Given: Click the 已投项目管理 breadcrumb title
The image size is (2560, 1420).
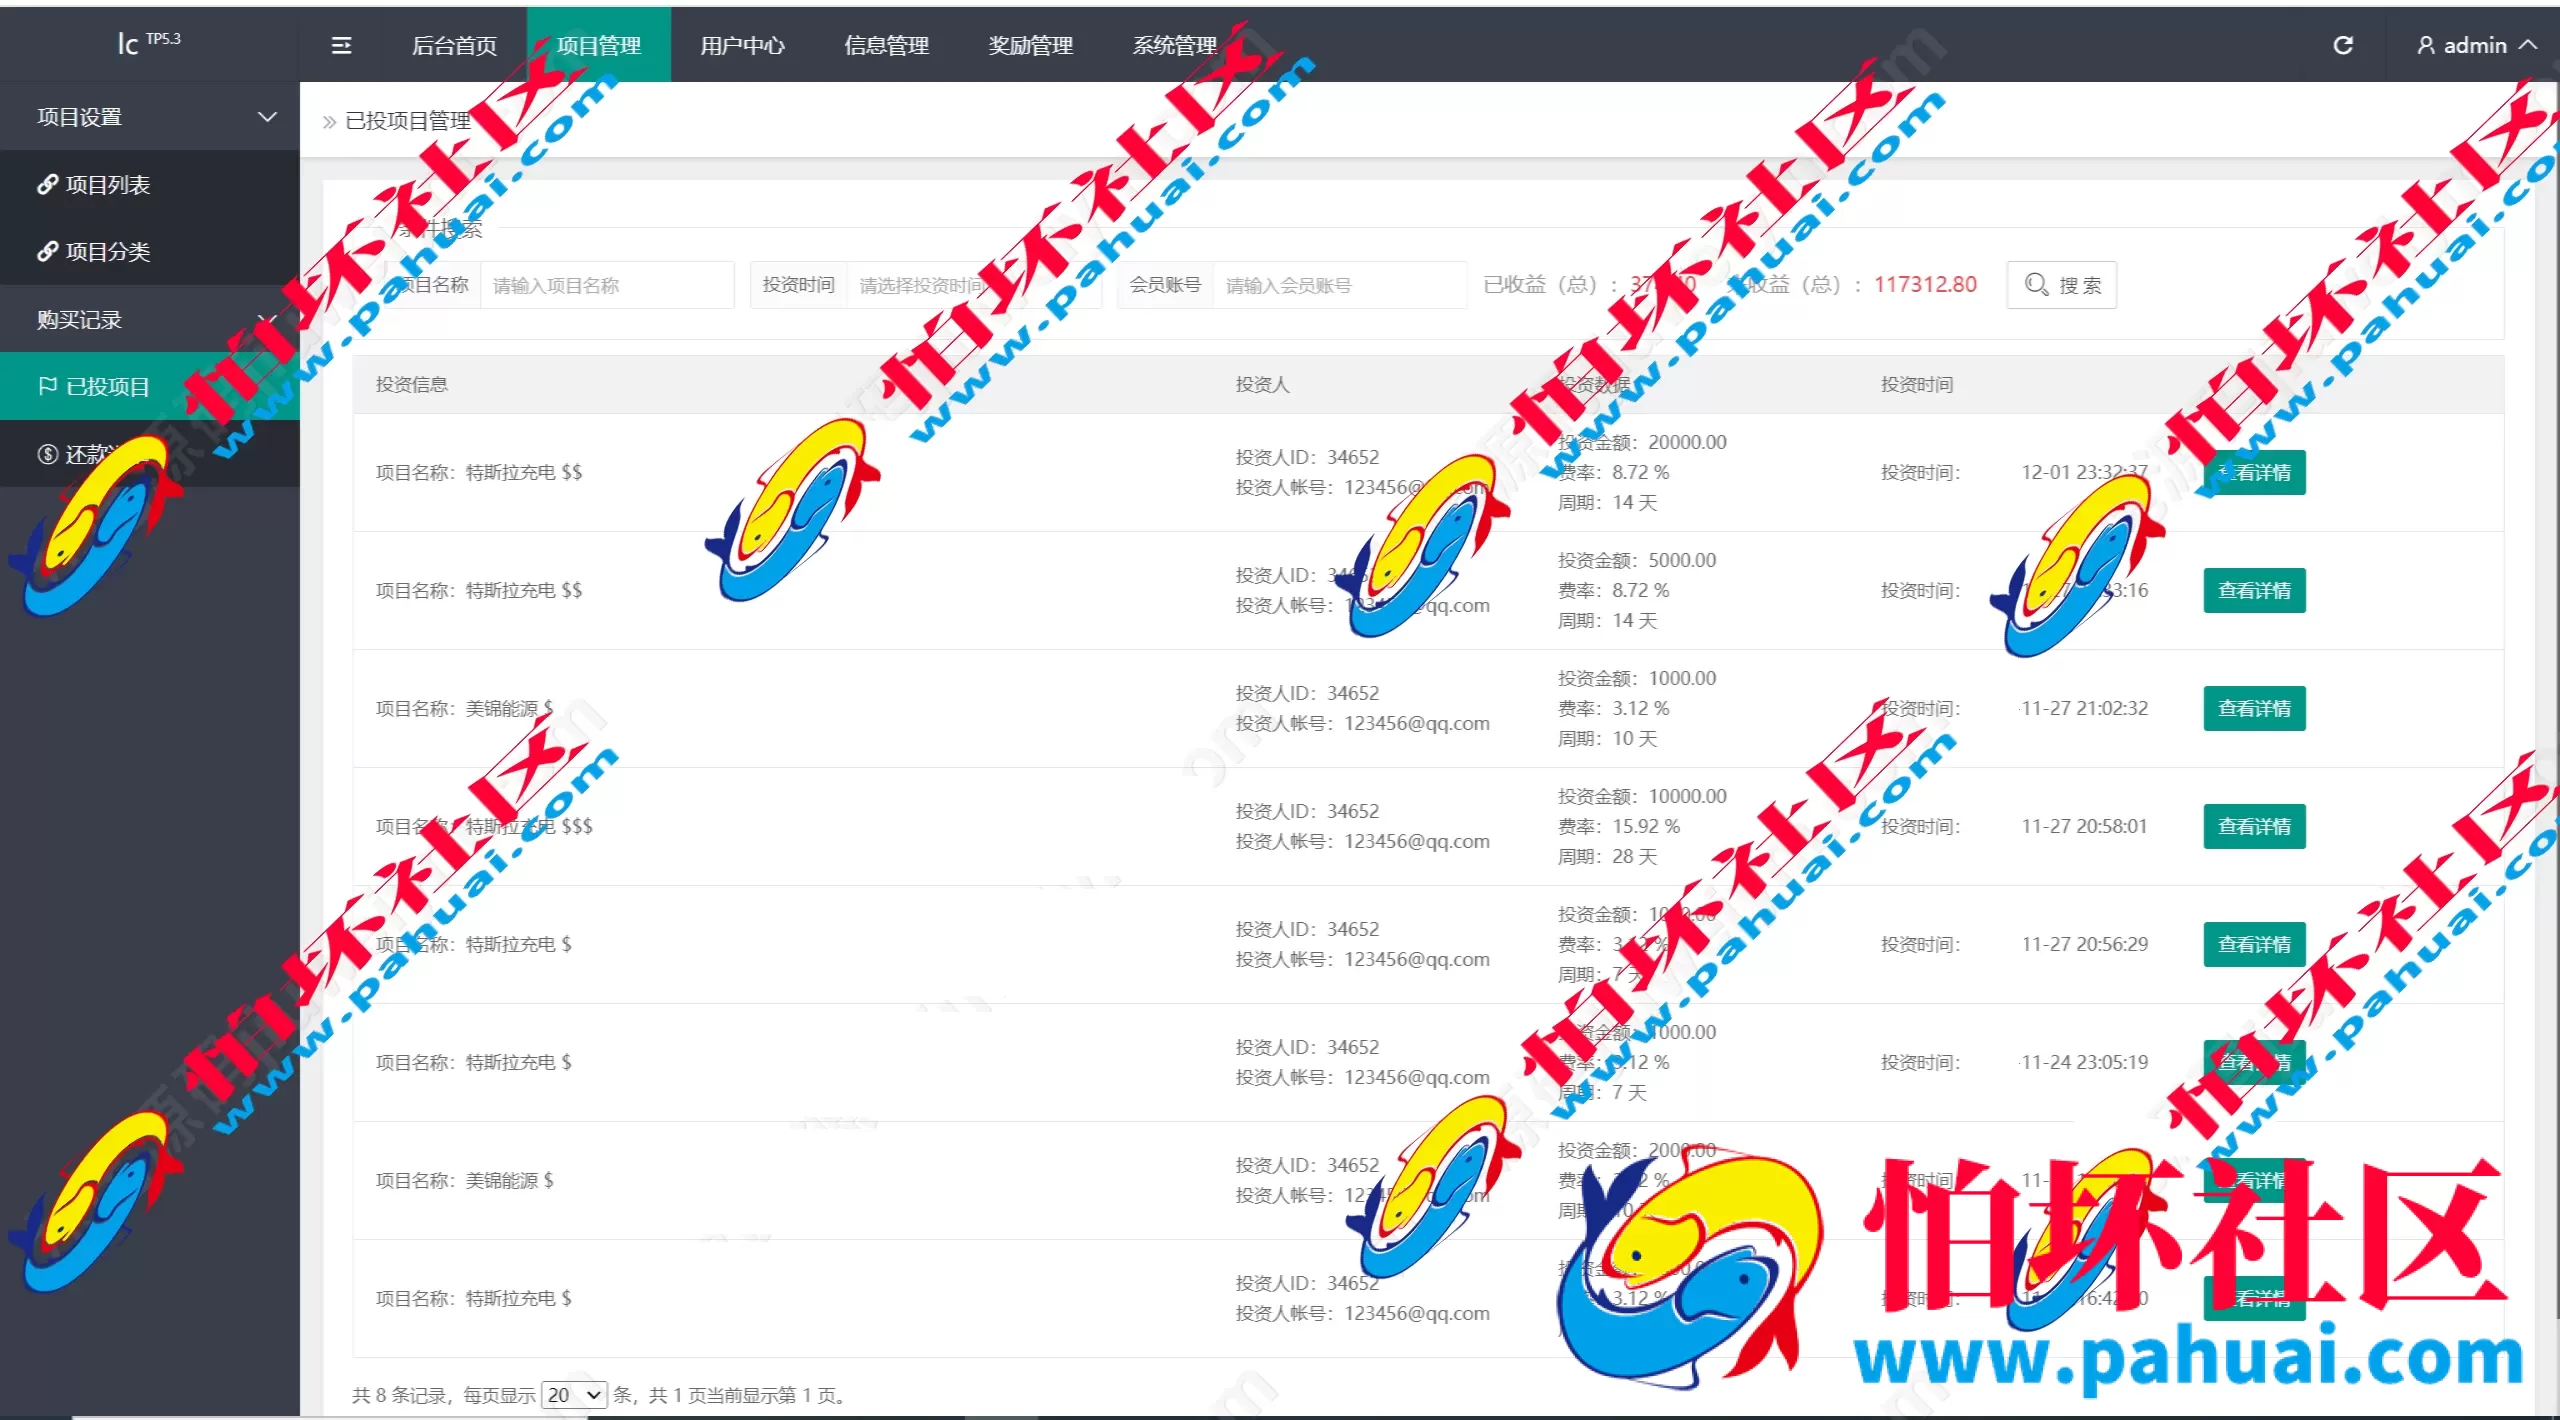Looking at the screenshot, I should coord(408,121).
